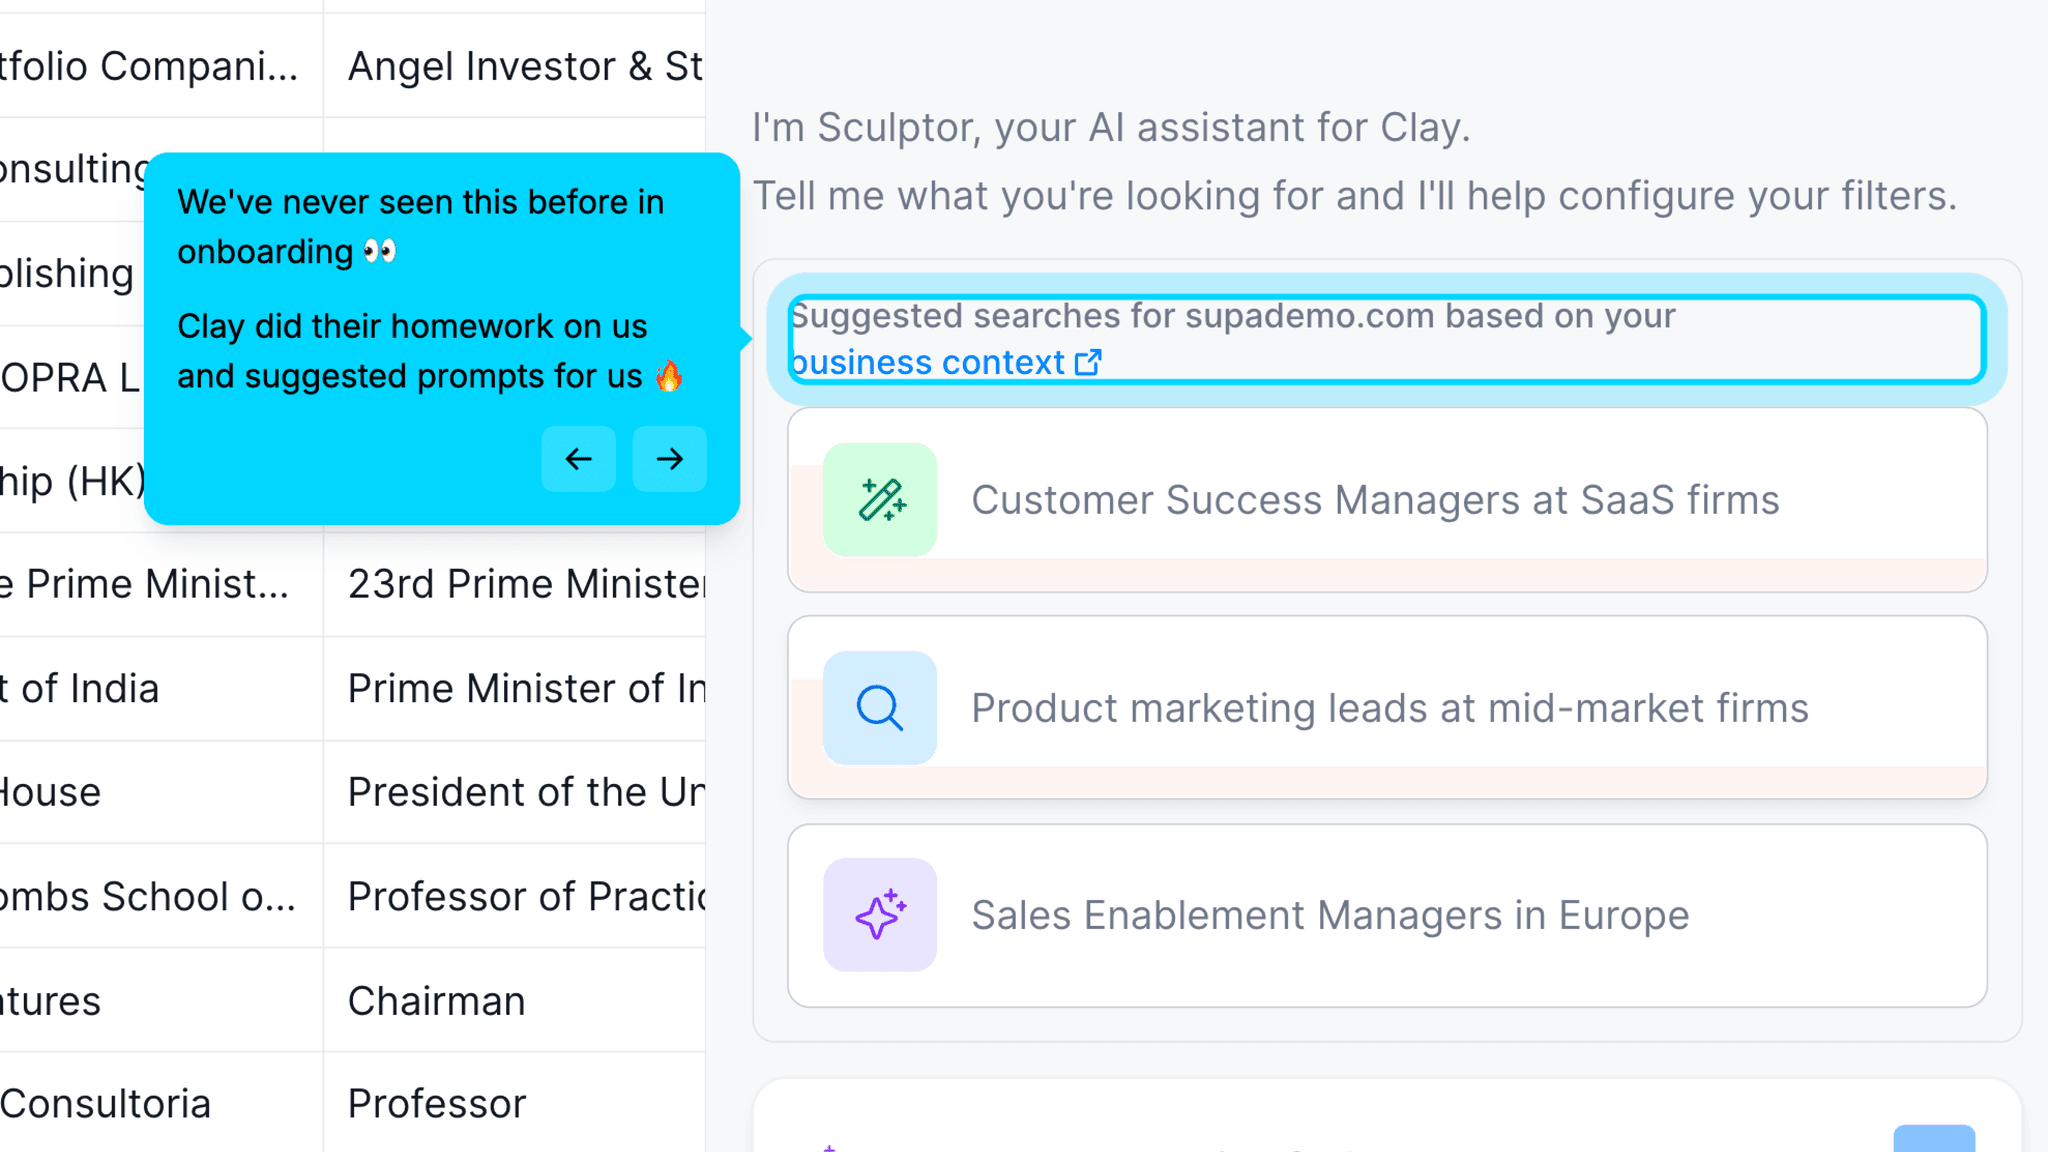Click the external link icon beside business context
The width and height of the screenshot is (2048, 1152).
tap(1087, 362)
